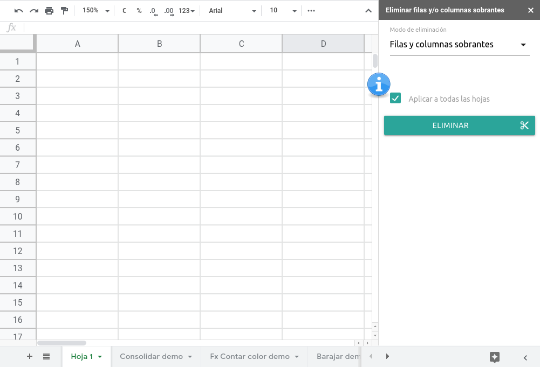Collapse the menus with the up chevron
540x367 pixels.
click(368, 11)
